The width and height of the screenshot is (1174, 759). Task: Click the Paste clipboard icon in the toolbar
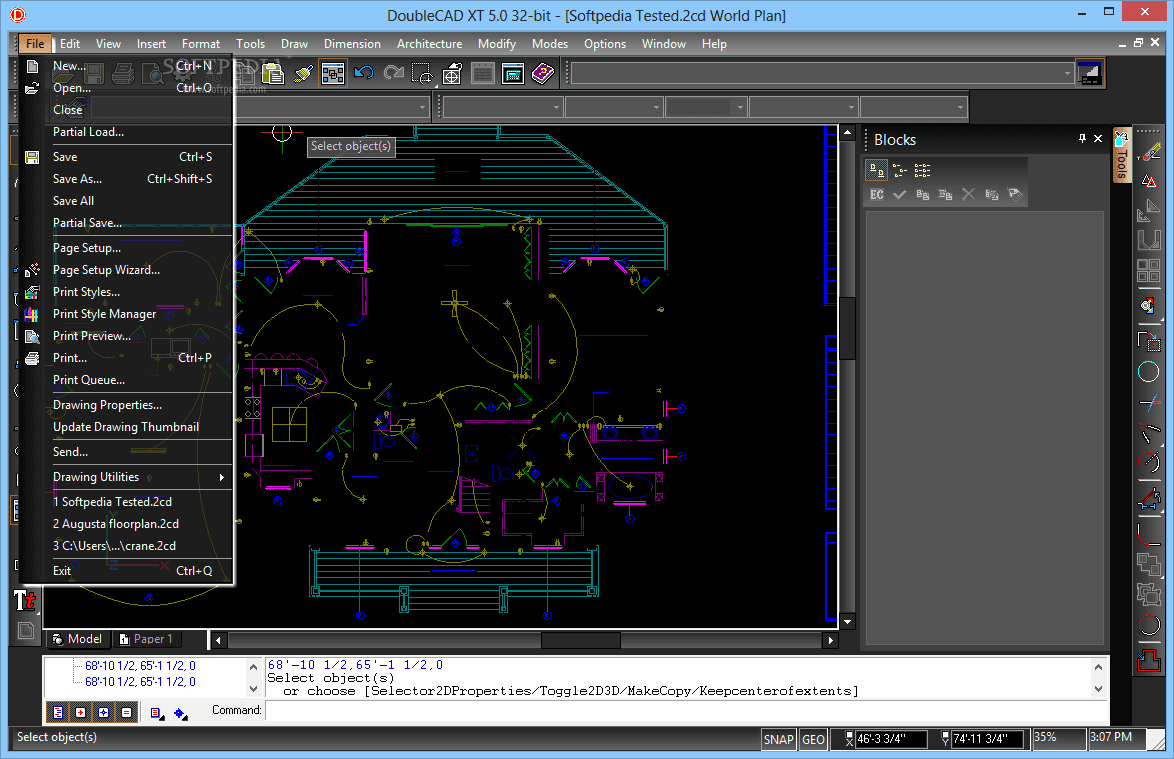tap(273, 73)
